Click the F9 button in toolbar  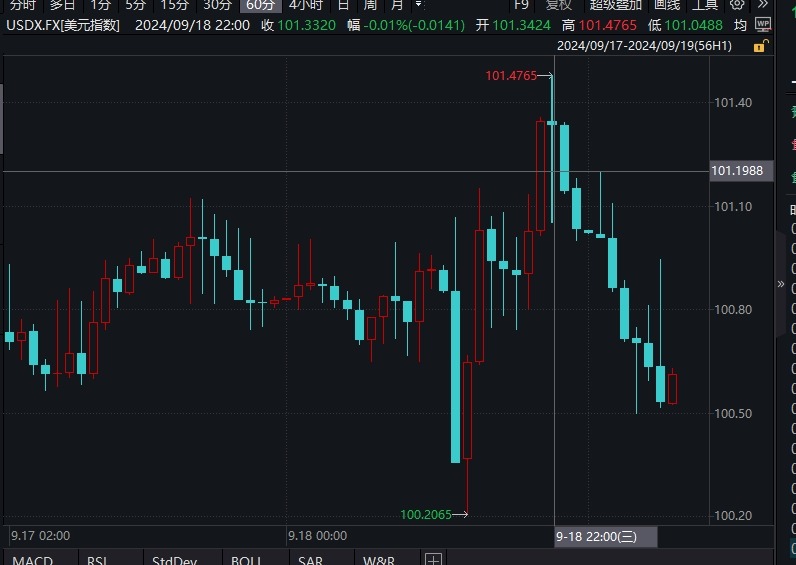coord(520,5)
